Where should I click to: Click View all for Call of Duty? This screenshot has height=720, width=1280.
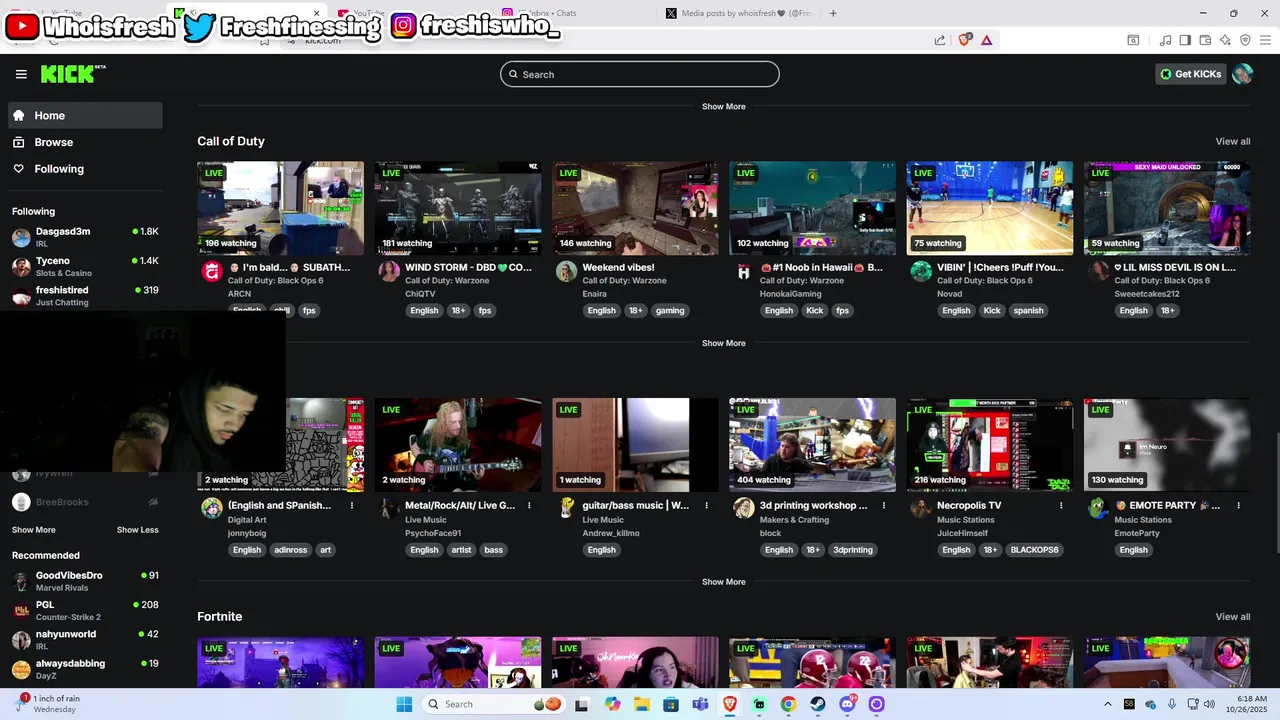pyautogui.click(x=1232, y=141)
